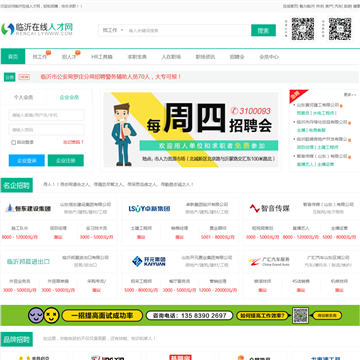Click the 智音传媒 company logo
The width and height of the screenshot is (360, 360).
point(270,208)
